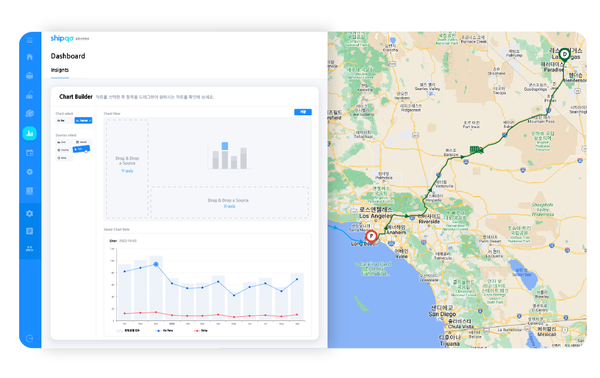
Task: Toggle the On Time series in the legend
Action: 165,330
